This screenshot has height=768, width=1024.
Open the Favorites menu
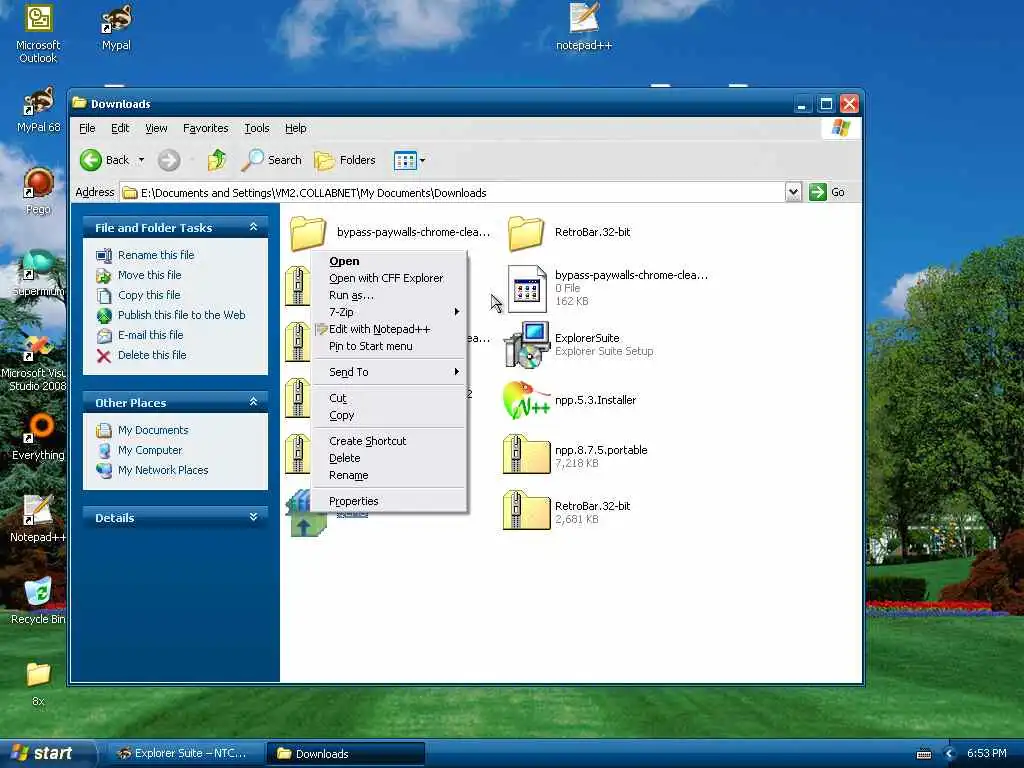click(x=206, y=128)
